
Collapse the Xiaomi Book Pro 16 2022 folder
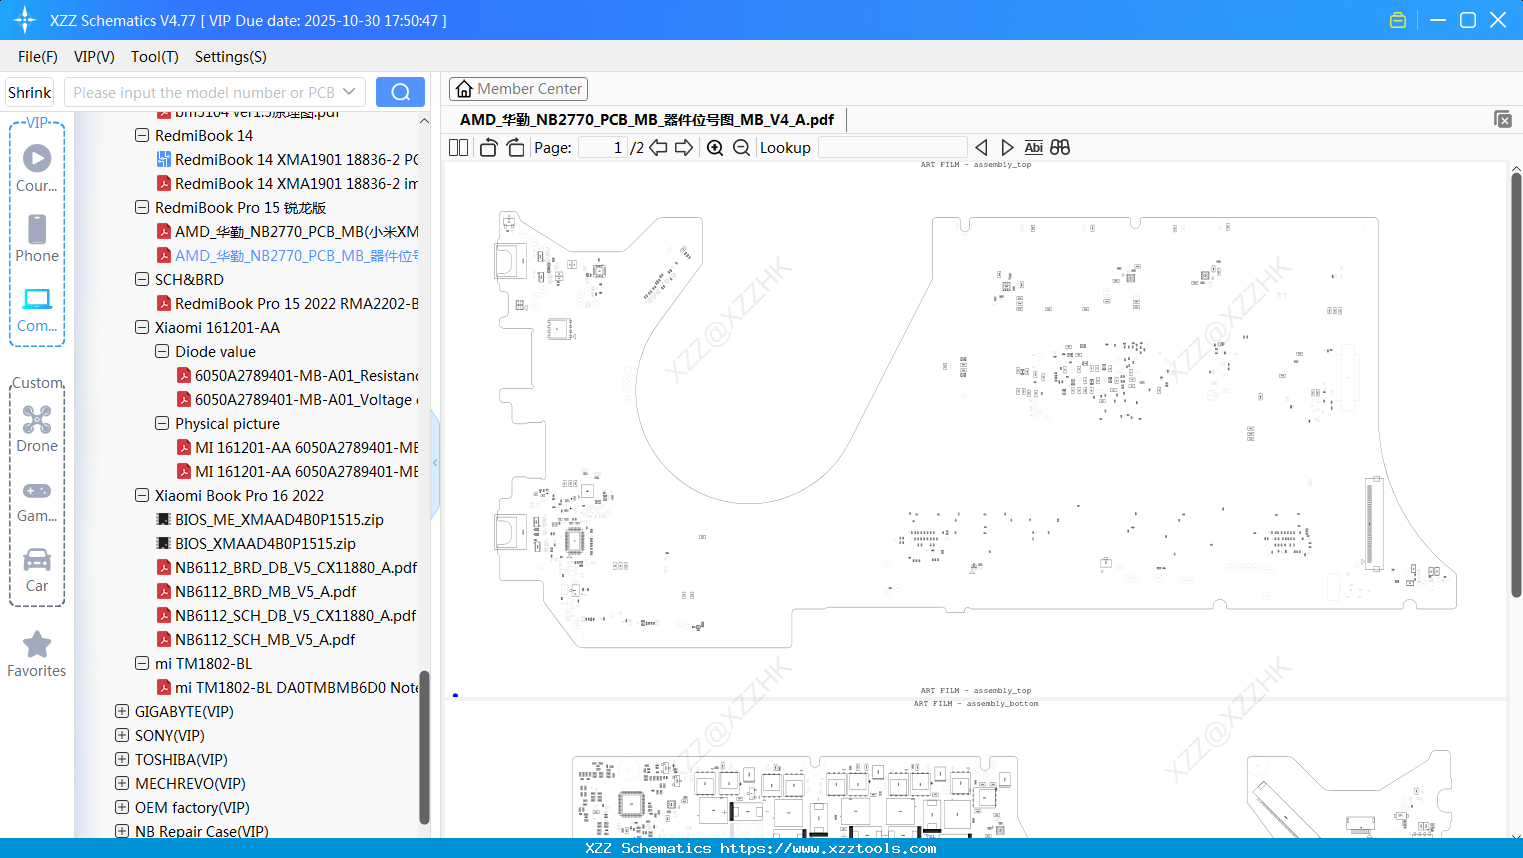[142, 495]
